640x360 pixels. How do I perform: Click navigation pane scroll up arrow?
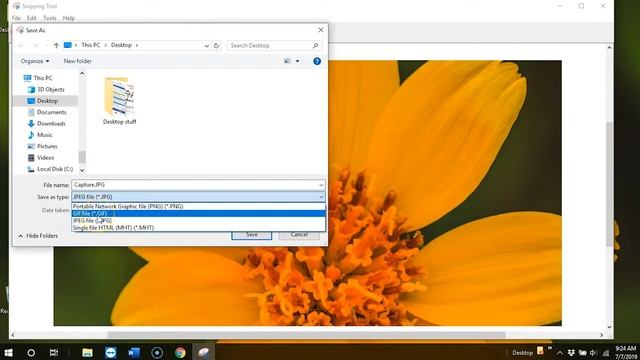click(82, 73)
